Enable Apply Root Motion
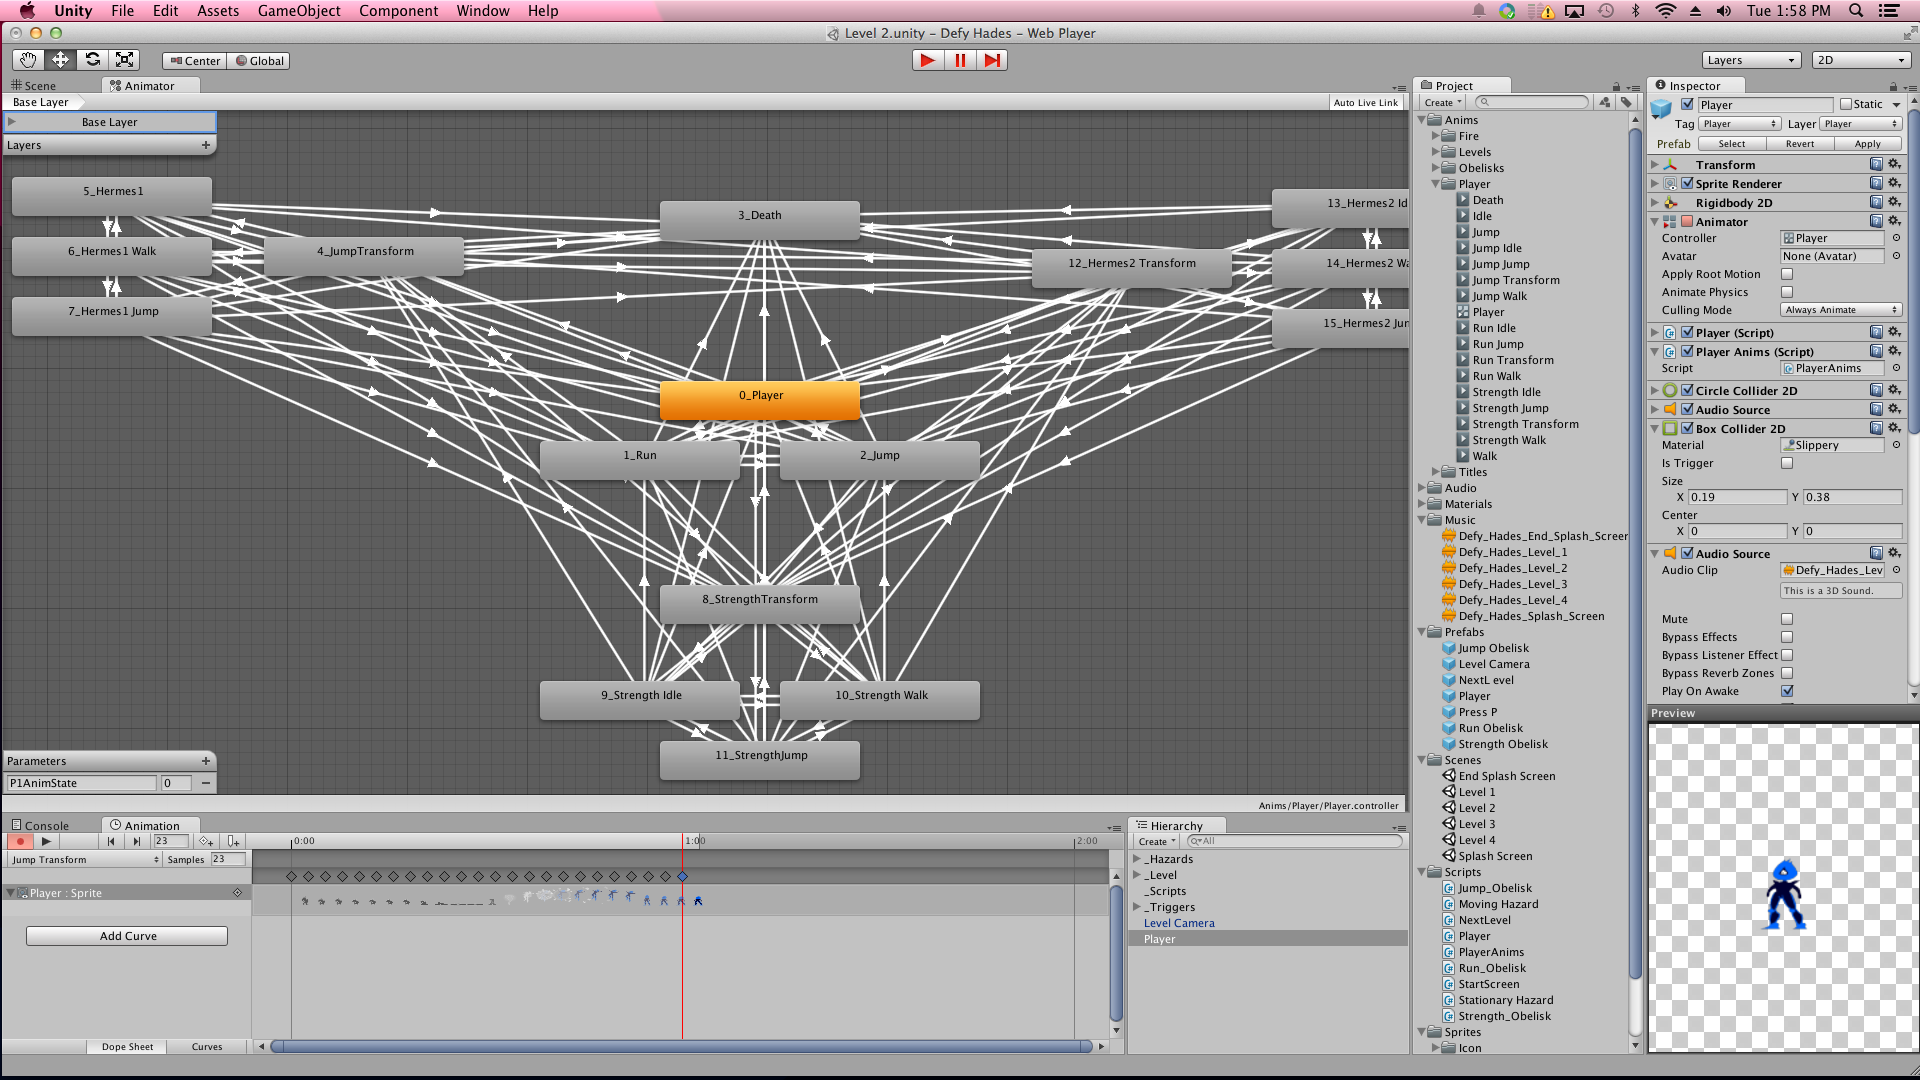The width and height of the screenshot is (1920, 1080). point(1787,274)
